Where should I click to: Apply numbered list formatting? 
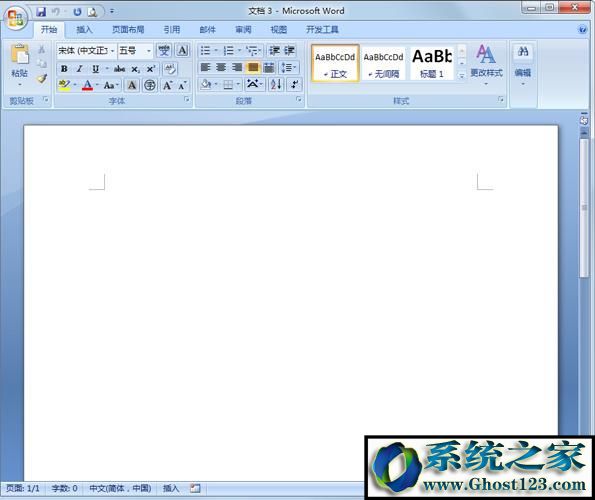click(x=228, y=50)
